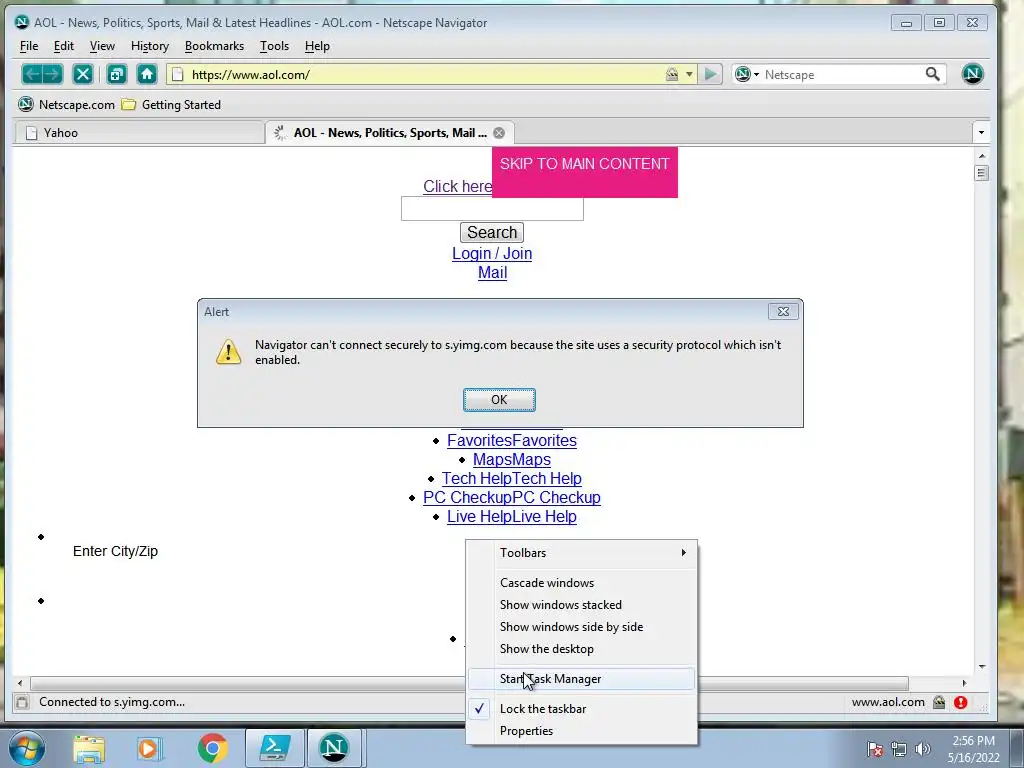Open the MapsMaps link
Image resolution: width=1024 pixels, height=768 pixels.
click(x=512, y=460)
